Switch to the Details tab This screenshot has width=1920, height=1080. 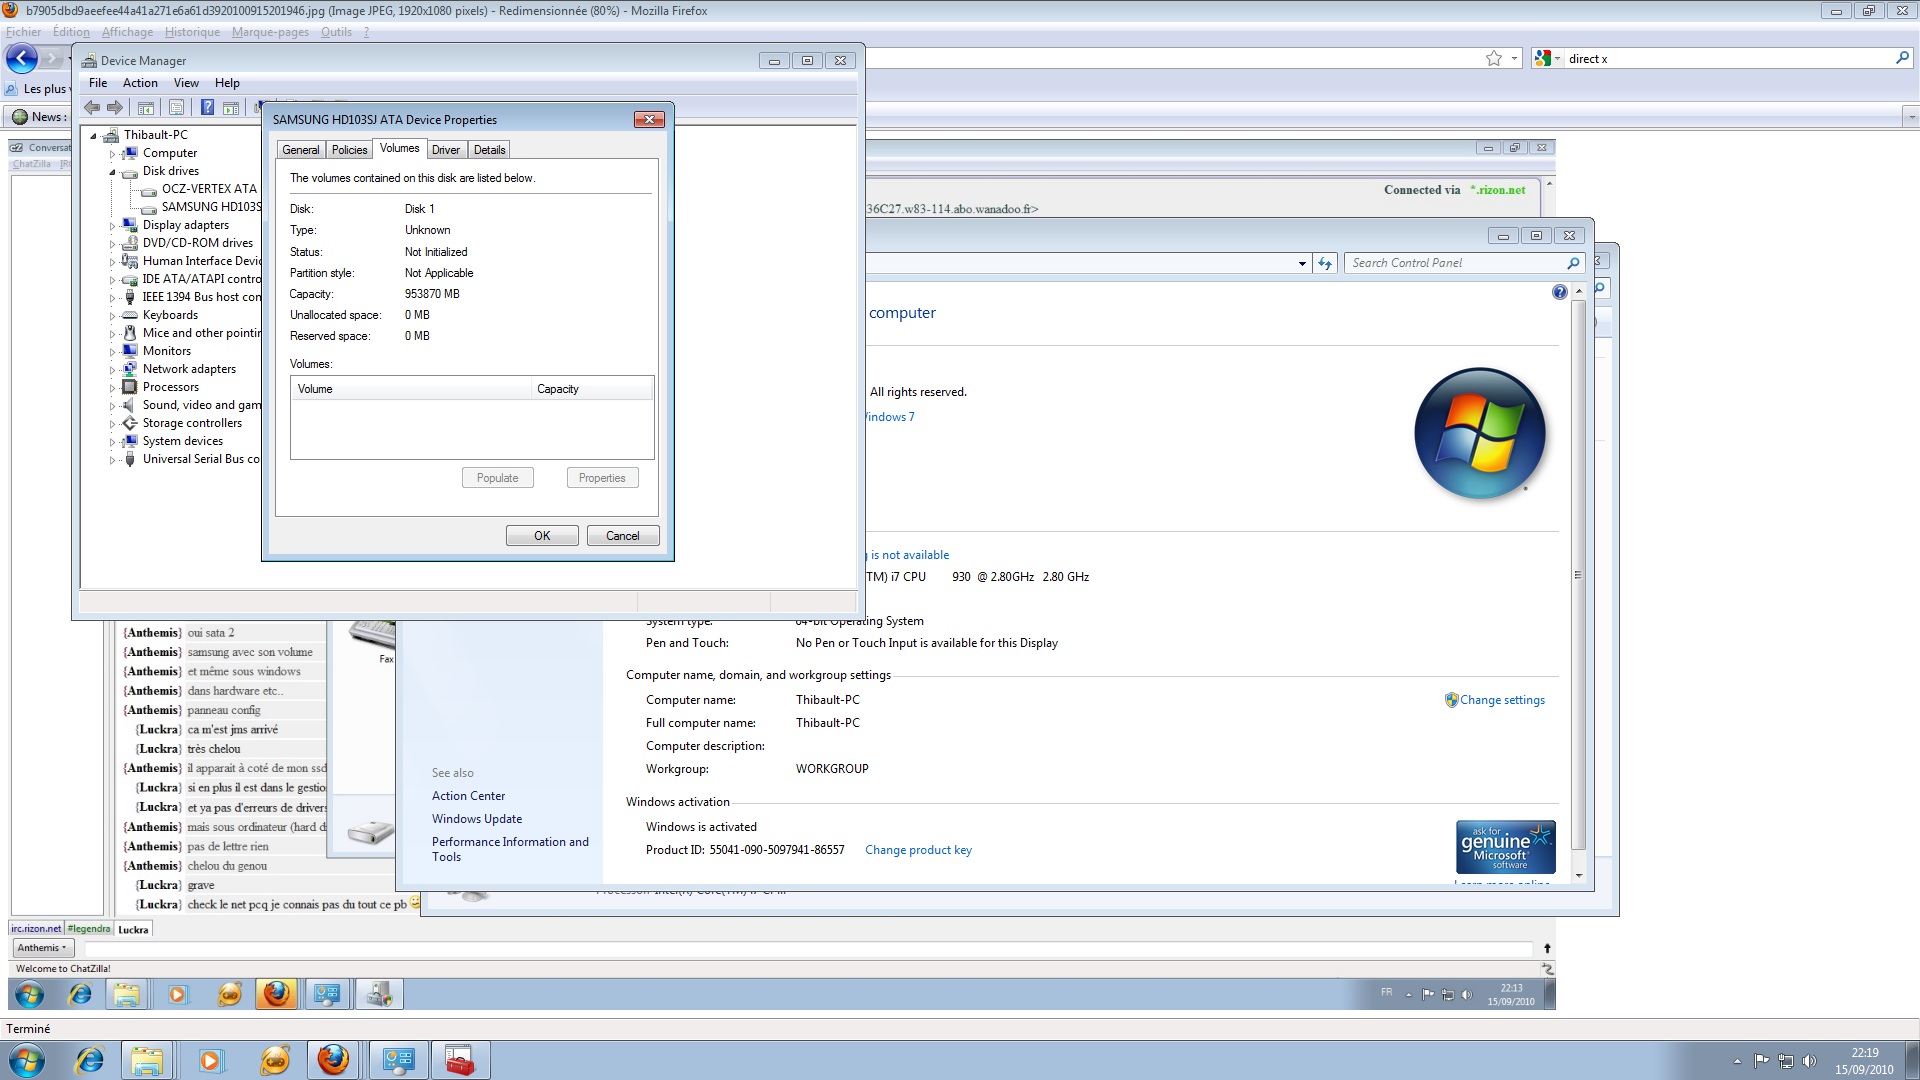click(489, 150)
